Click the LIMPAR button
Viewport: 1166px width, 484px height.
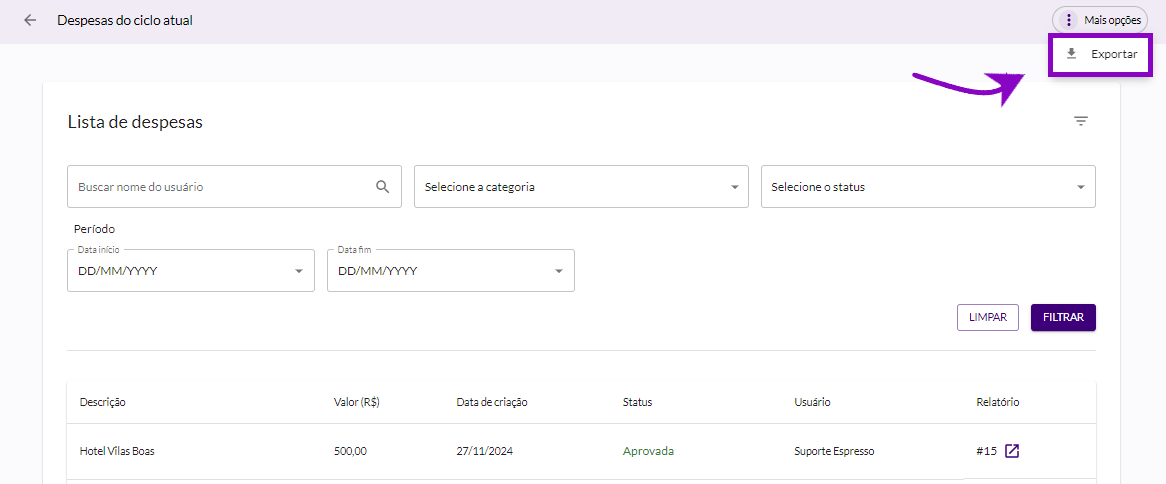click(x=988, y=317)
